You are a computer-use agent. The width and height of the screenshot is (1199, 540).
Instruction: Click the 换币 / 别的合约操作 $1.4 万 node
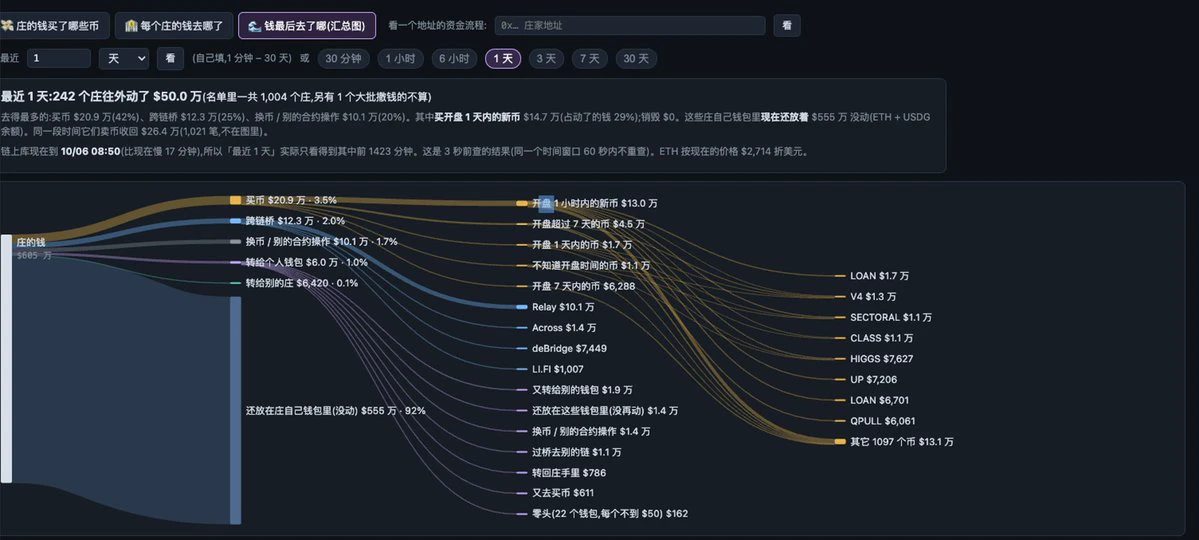coord(591,431)
